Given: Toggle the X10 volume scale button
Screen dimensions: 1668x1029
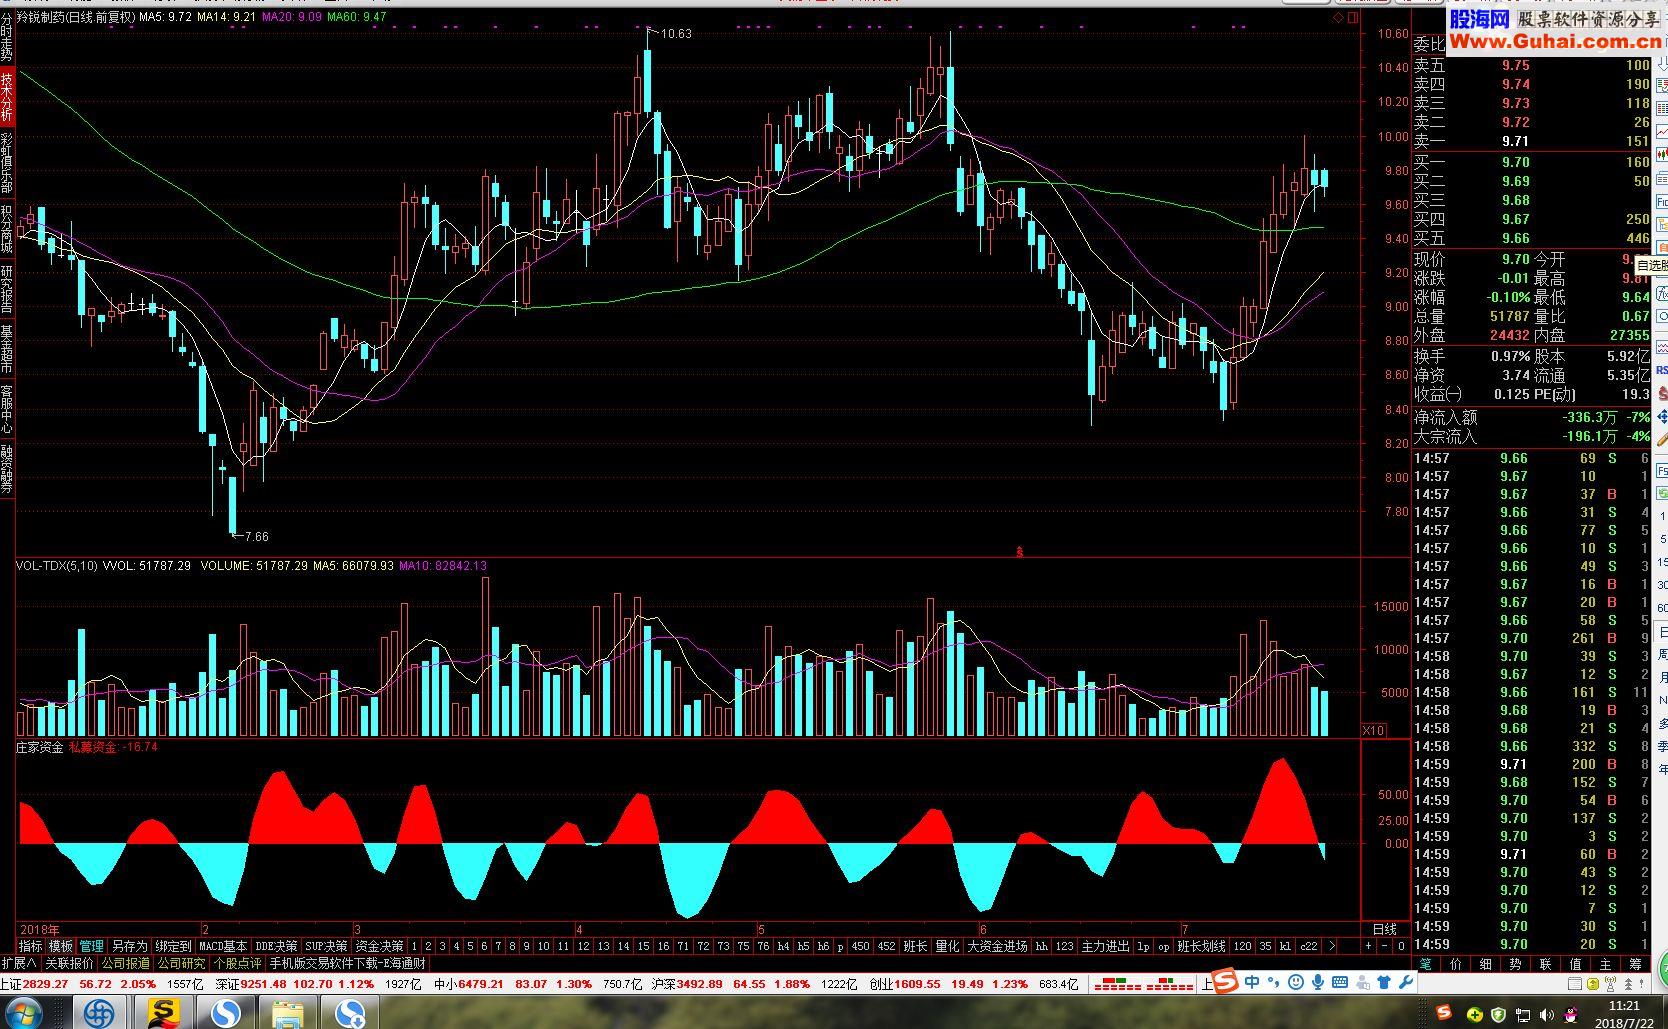Looking at the screenshot, I should pyautogui.click(x=1374, y=730).
